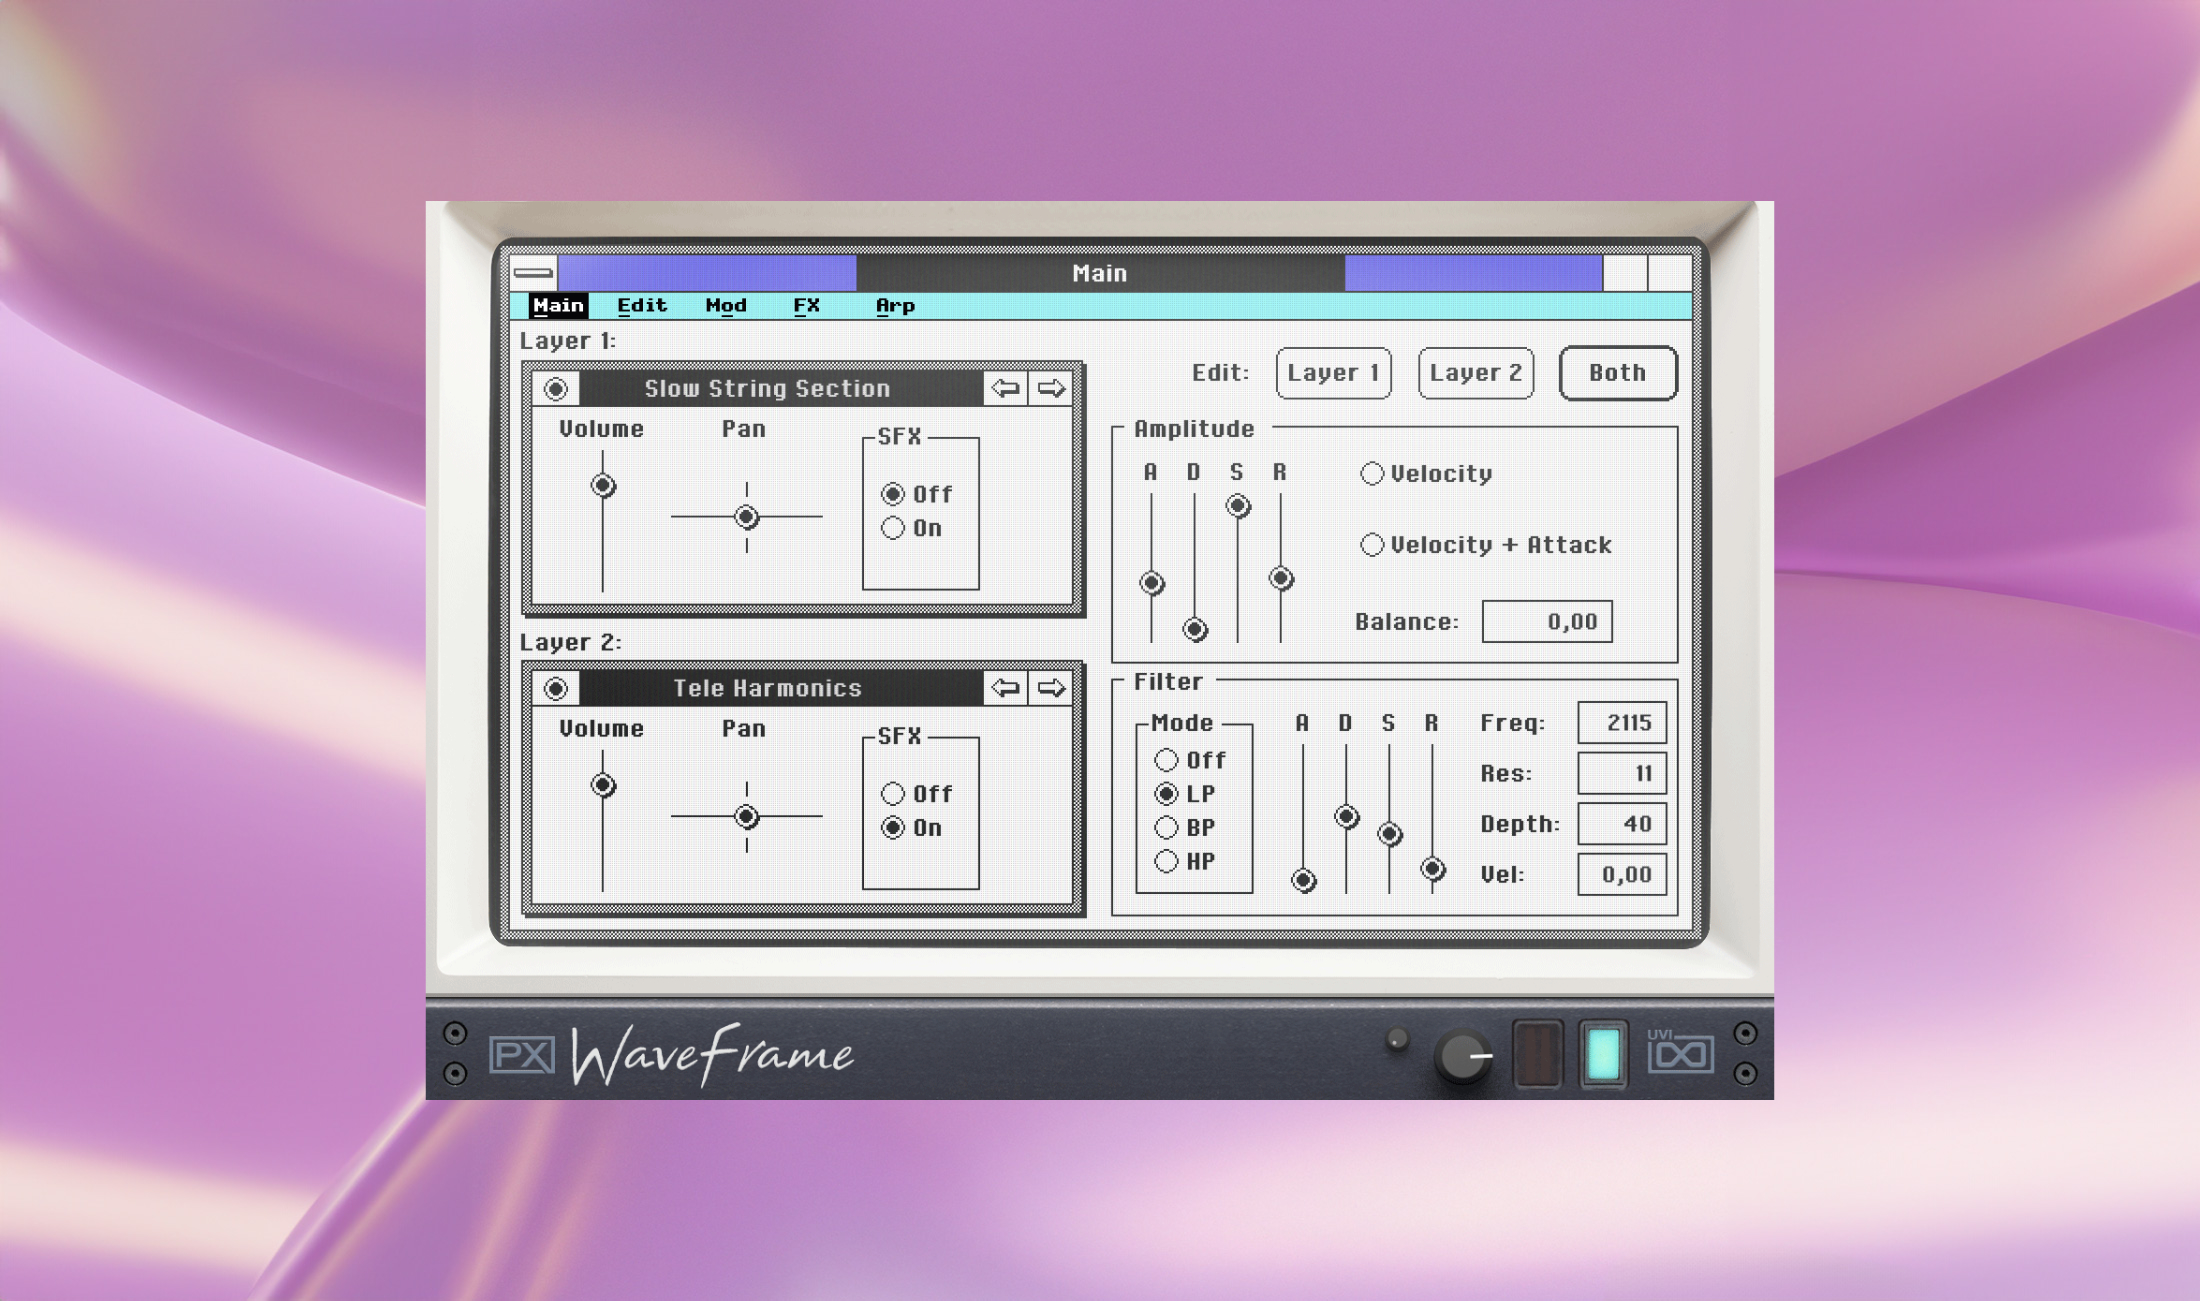The height and width of the screenshot is (1301, 2200).
Task: Click the filter Freq value field
Action: (1621, 722)
